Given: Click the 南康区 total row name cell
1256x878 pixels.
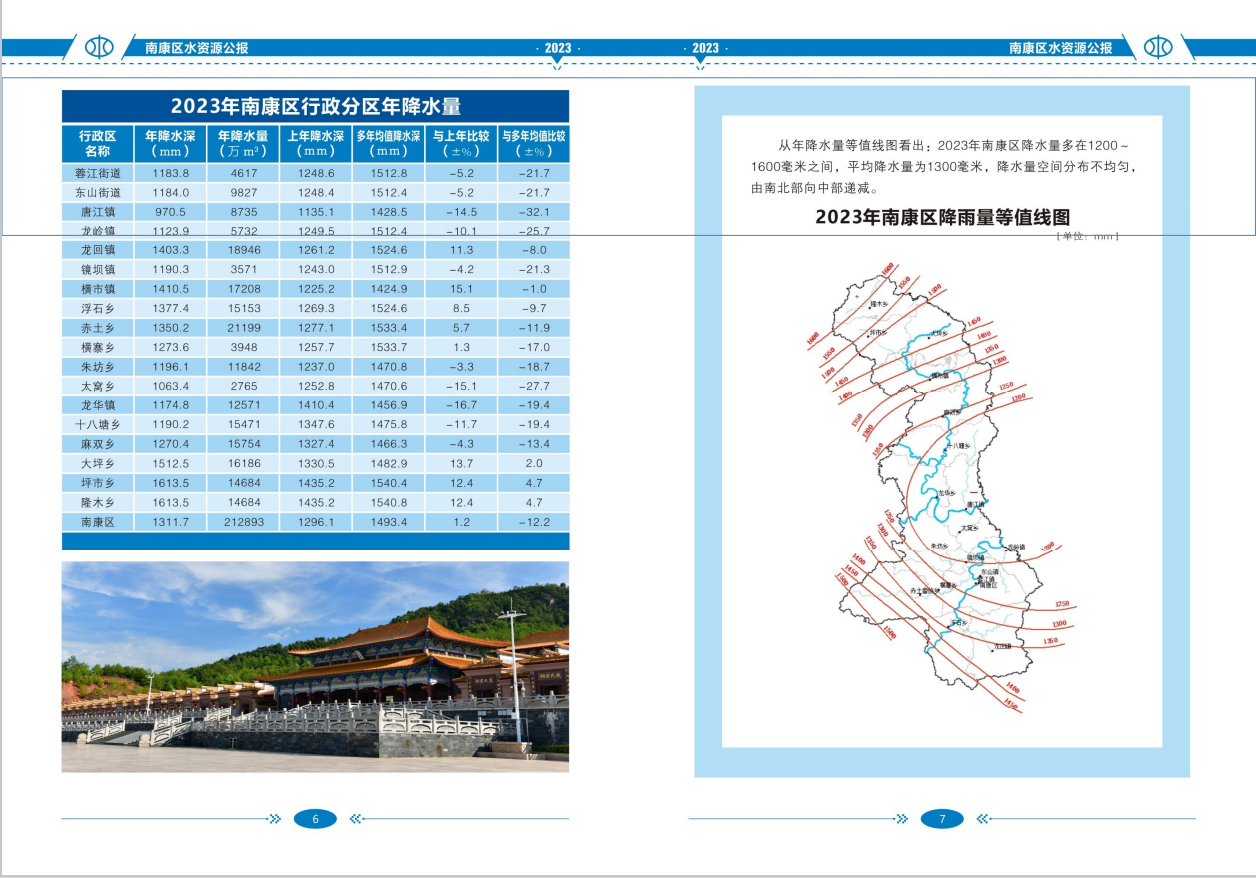Looking at the screenshot, I should [x=97, y=522].
